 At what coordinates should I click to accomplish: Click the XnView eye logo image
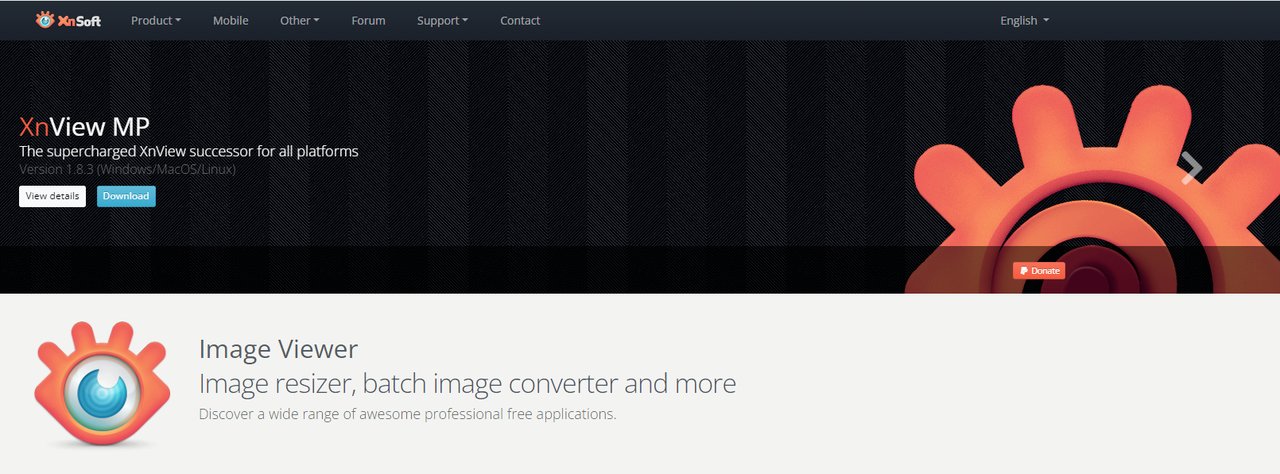tap(100, 384)
